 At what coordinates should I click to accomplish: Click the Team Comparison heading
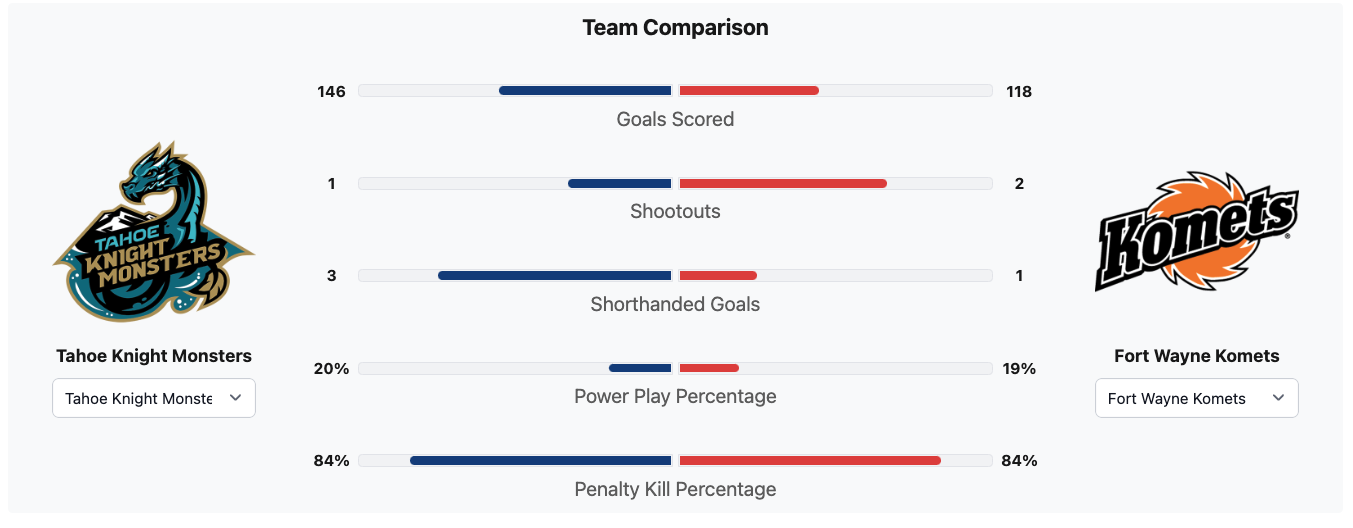coord(676,28)
